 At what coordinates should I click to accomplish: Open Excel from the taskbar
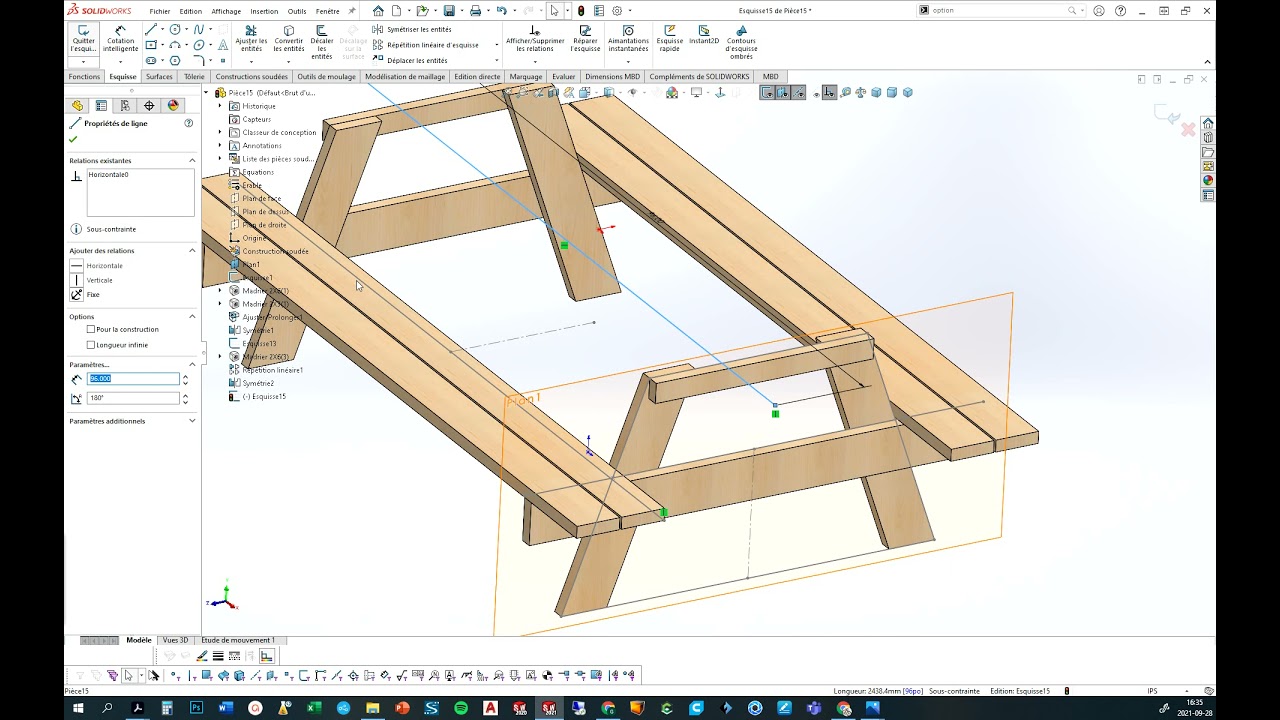(314, 708)
